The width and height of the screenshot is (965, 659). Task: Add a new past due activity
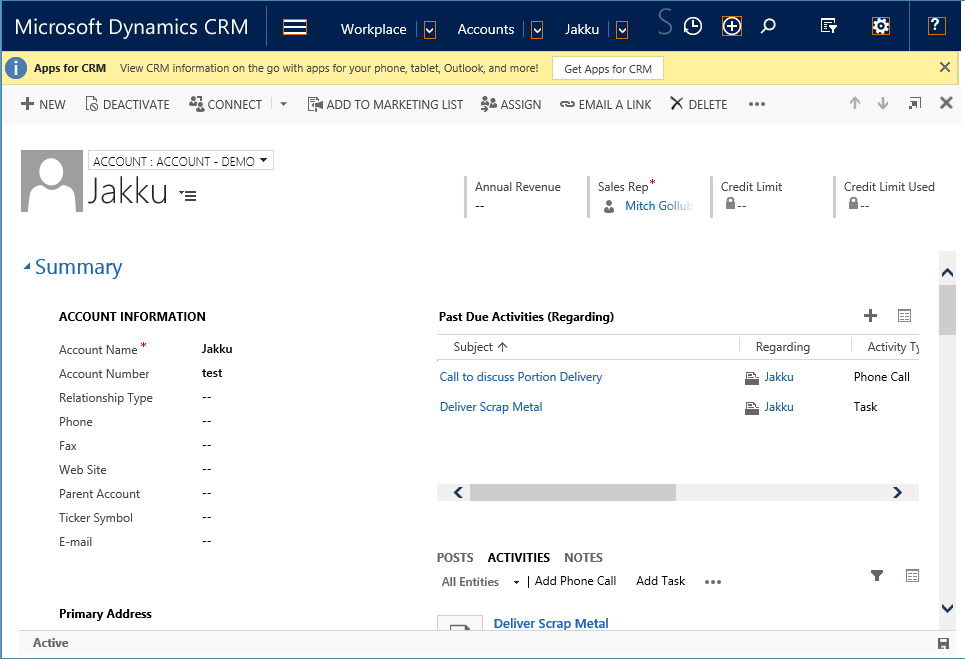(x=870, y=316)
